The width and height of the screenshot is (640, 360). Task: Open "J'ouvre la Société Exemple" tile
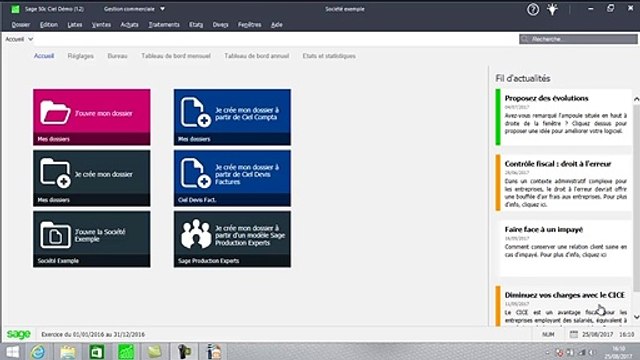click(92, 239)
